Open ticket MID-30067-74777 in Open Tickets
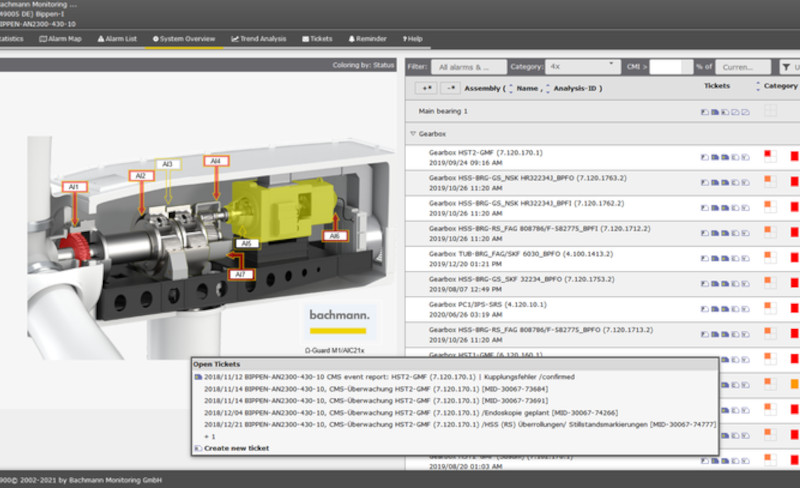Screen dimensions: 800x488 click(460, 424)
